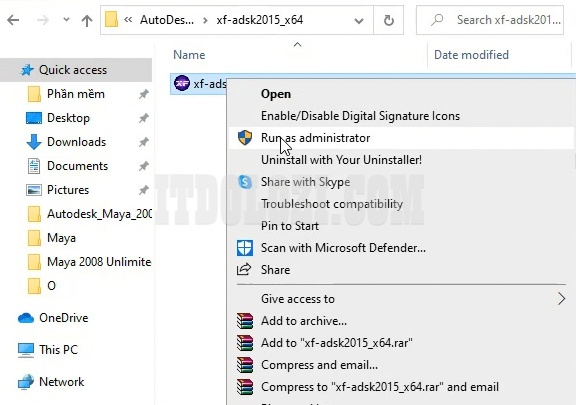Unpin Pictures using its pin icon
576x405 pixels.
click(144, 190)
